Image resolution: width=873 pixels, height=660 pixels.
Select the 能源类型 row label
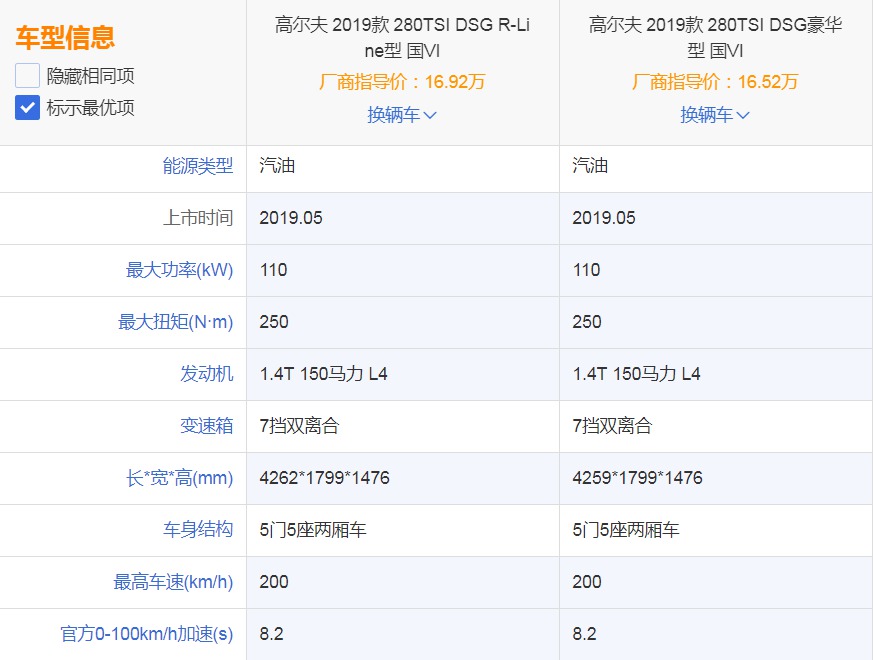click(198, 166)
